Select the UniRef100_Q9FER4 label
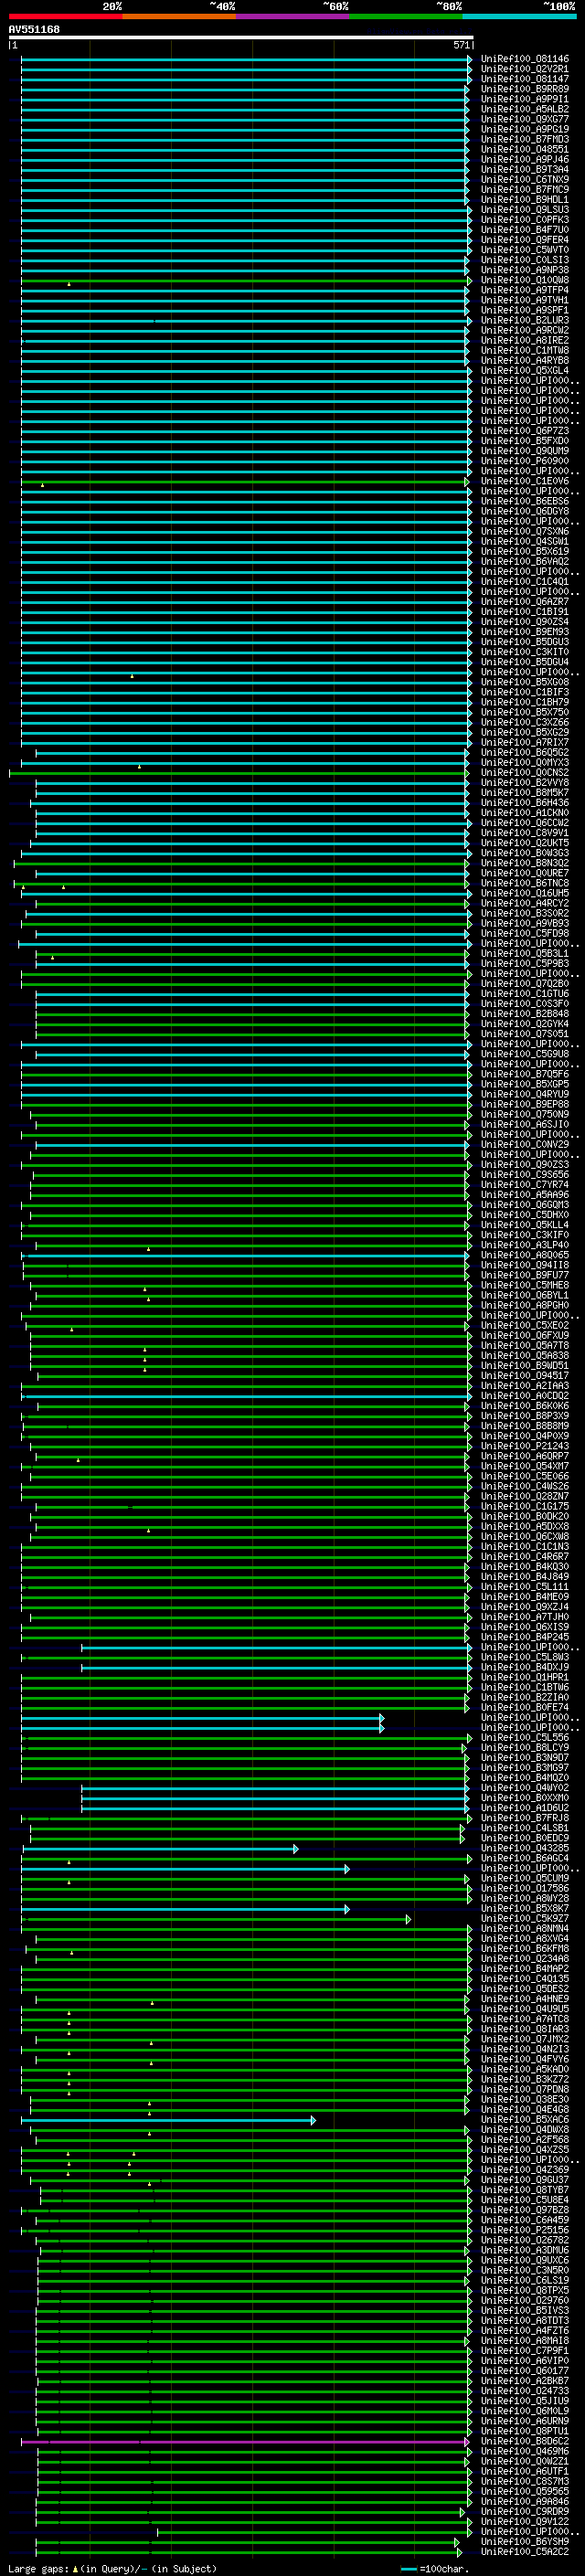The image size is (585, 2576). (x=525, y=239)
